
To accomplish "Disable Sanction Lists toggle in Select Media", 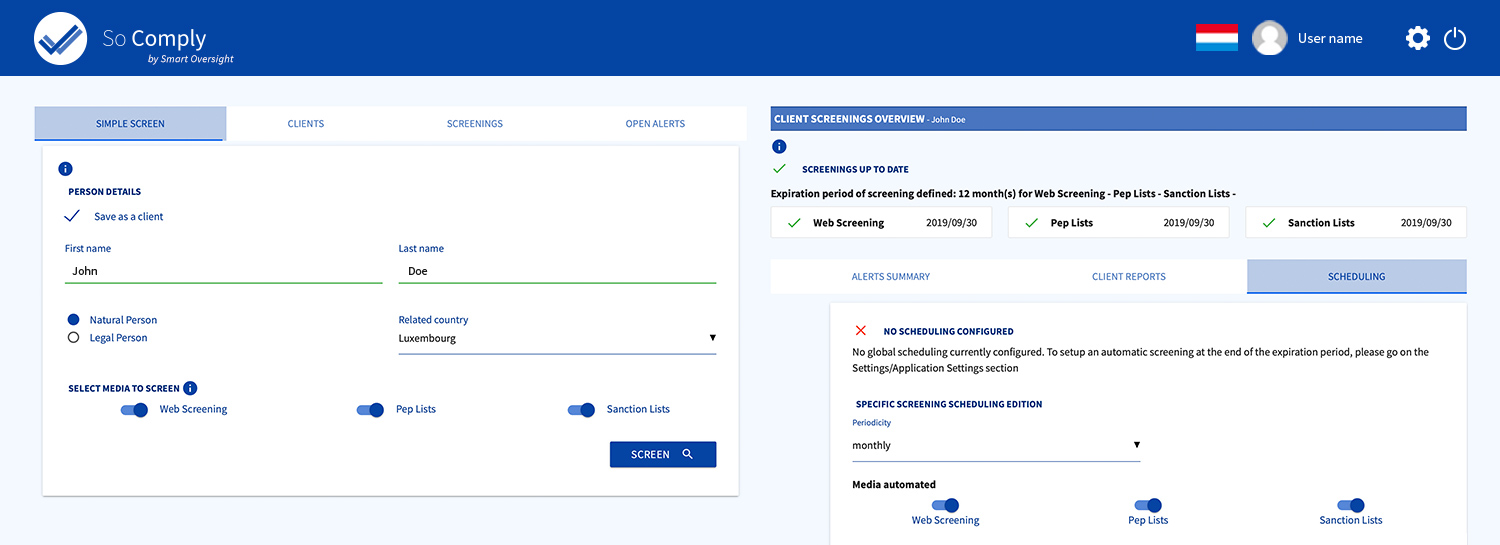I will (582, 409).
